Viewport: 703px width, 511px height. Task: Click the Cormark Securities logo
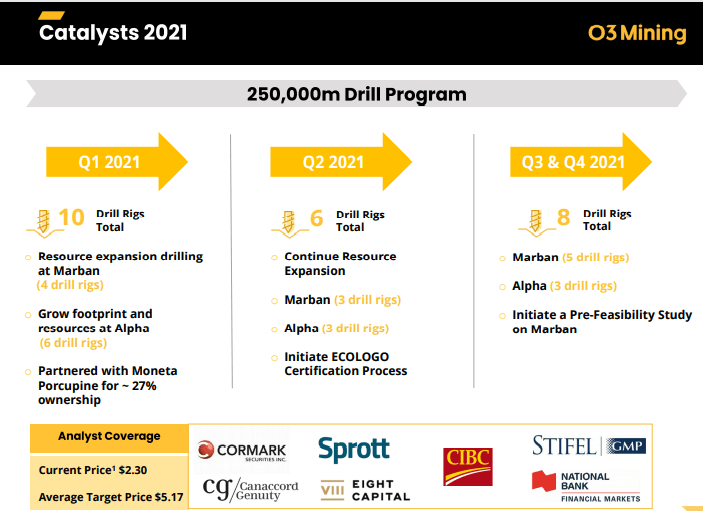point(242,450)
